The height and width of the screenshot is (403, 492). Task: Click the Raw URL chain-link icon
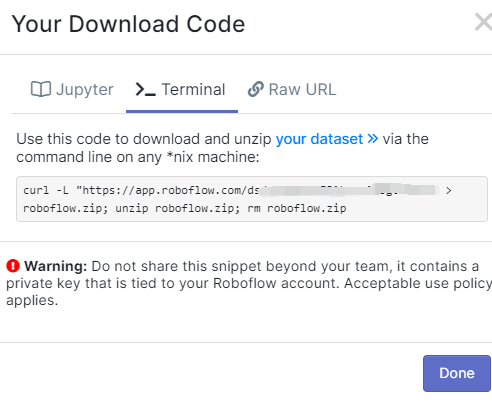pyautogui.click(x=256, y=89)
